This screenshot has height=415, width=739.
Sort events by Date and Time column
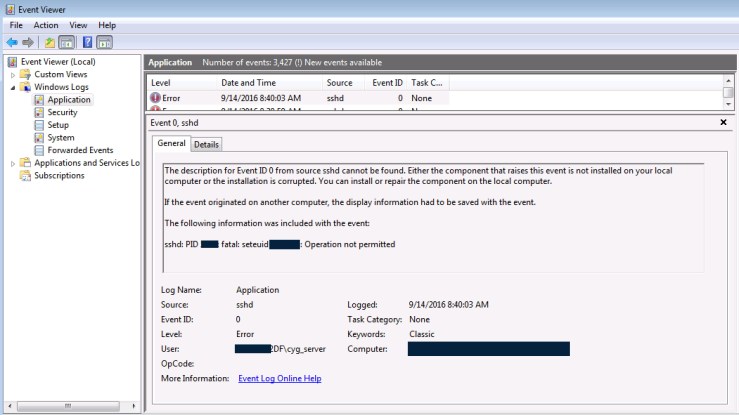248,83
